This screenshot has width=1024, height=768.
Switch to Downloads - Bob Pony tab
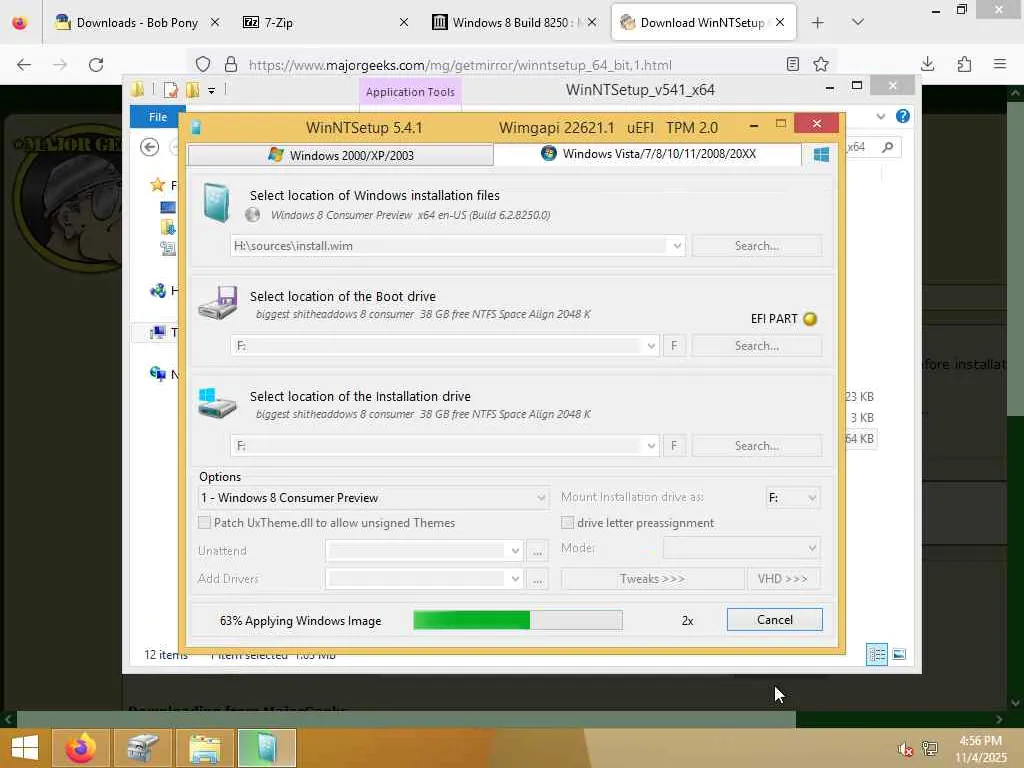(x=136, y=22)
